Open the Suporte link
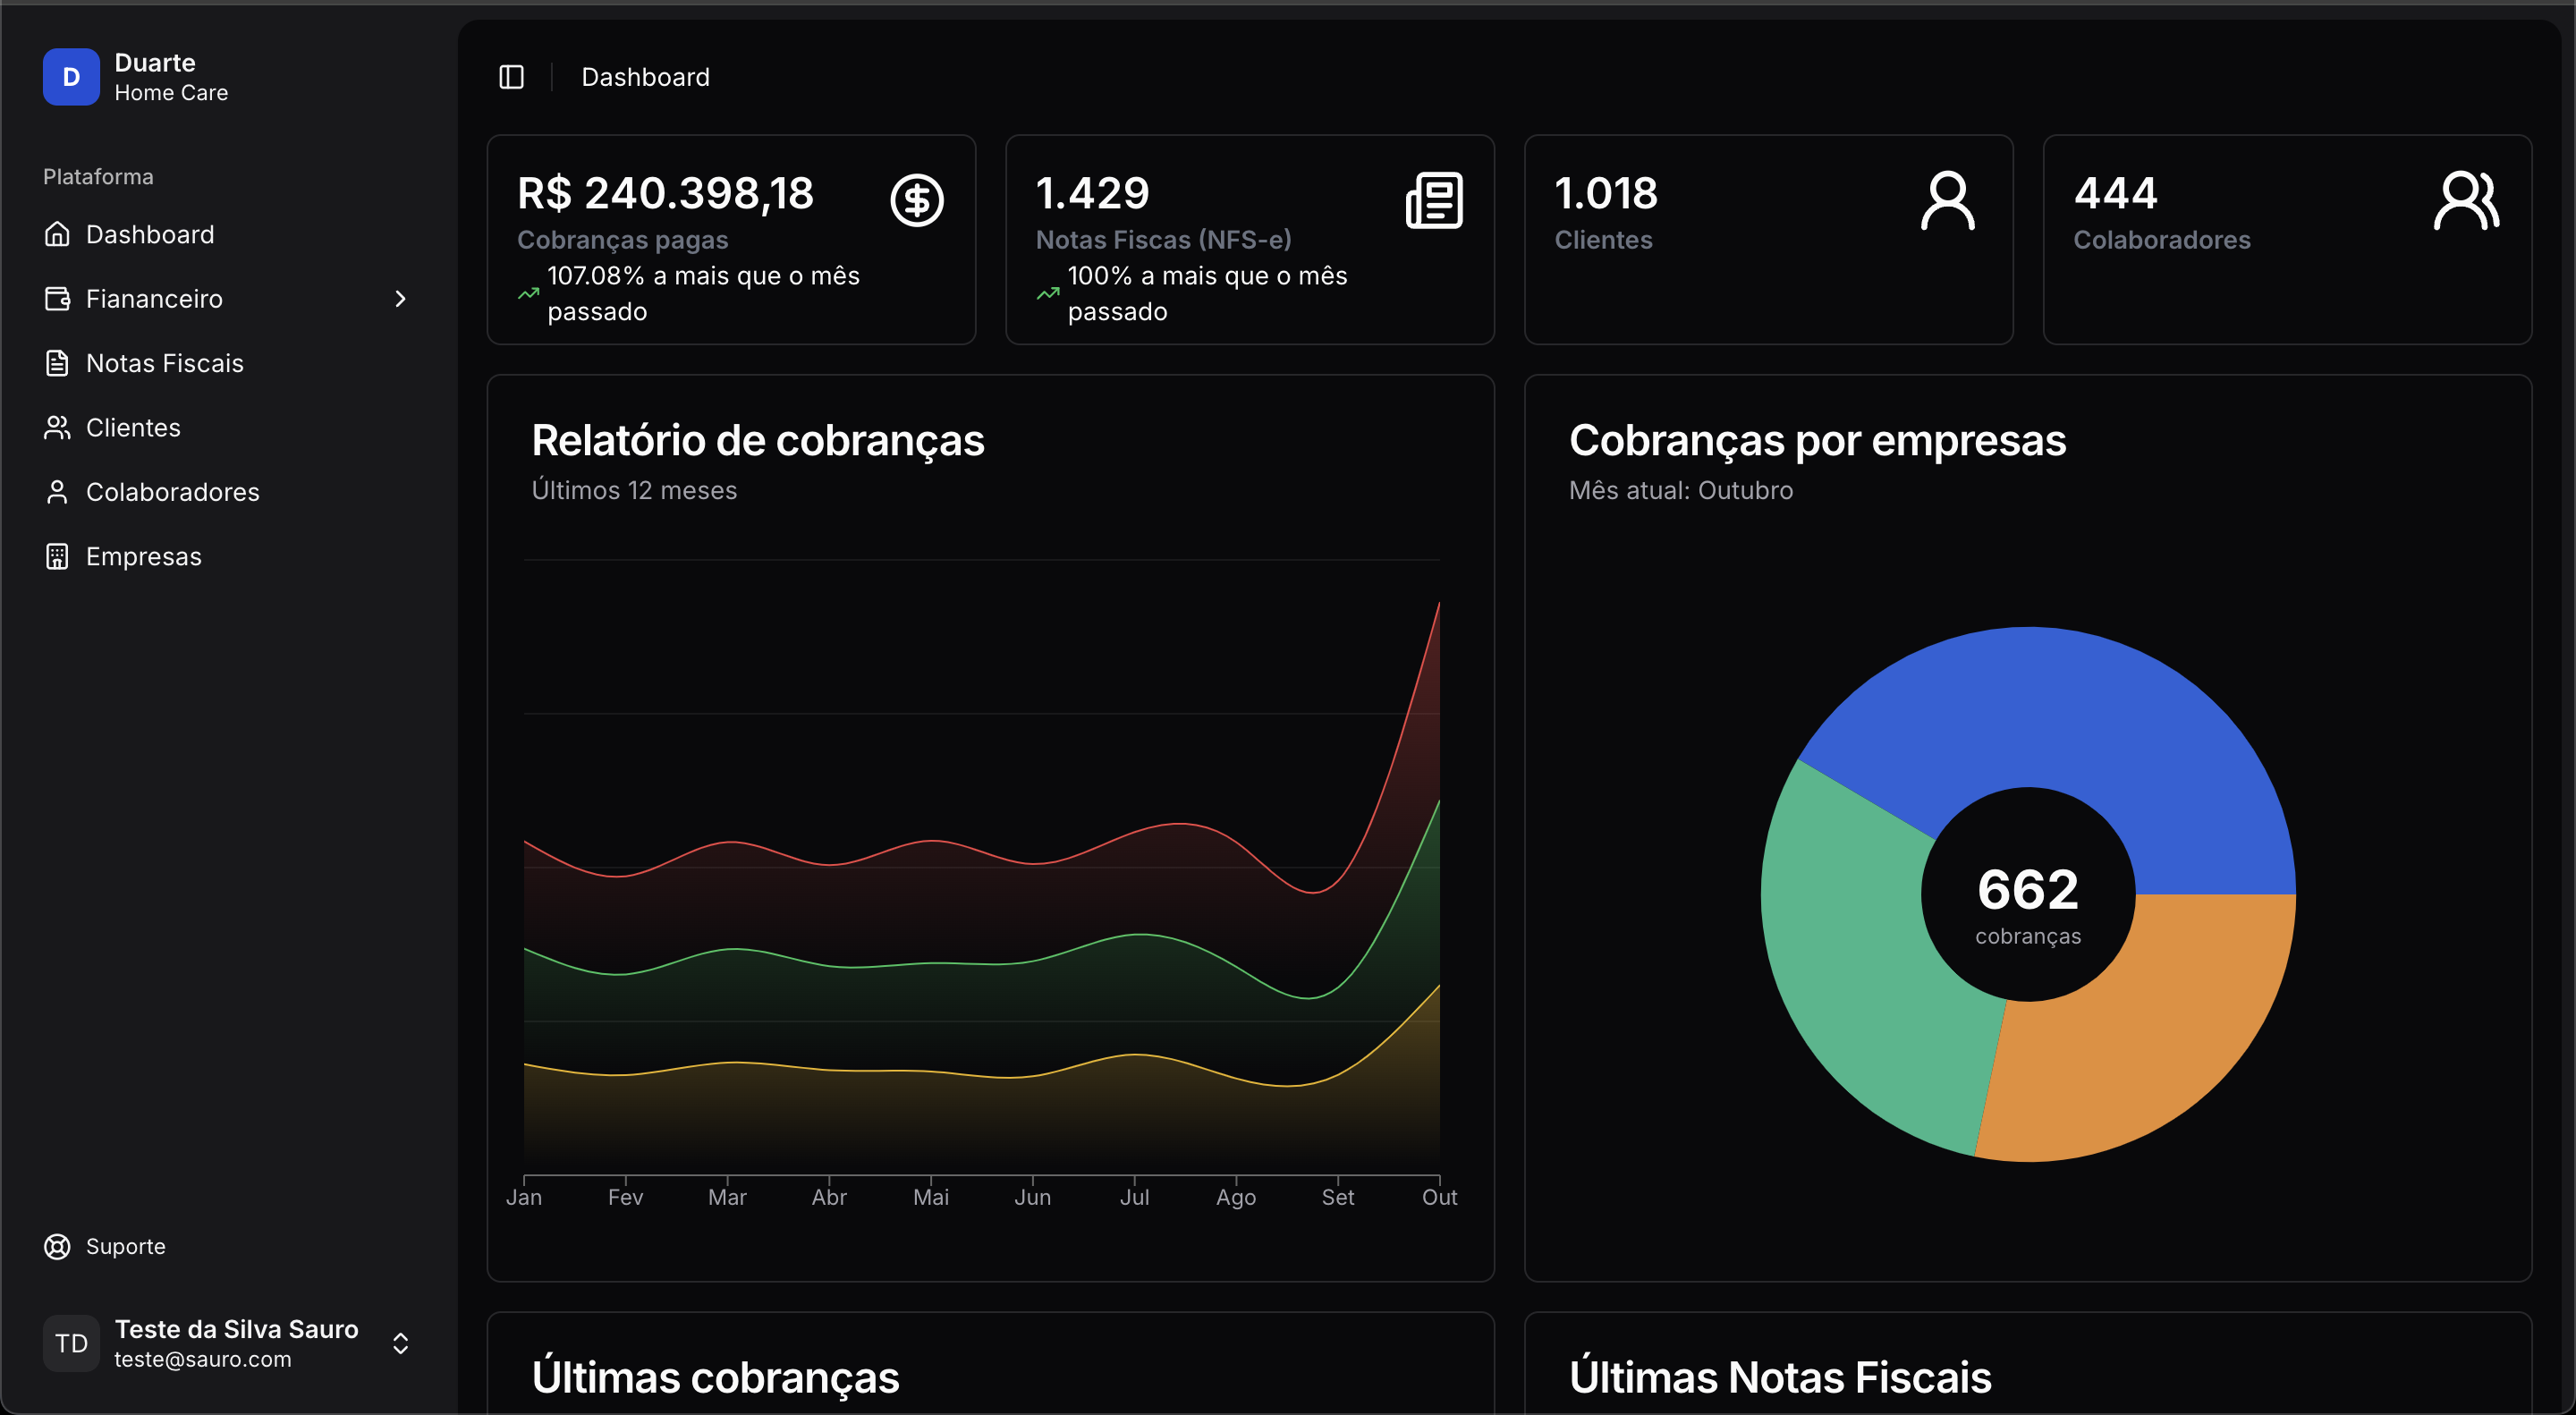The image size is (2576, 1415). [228, 1246]
